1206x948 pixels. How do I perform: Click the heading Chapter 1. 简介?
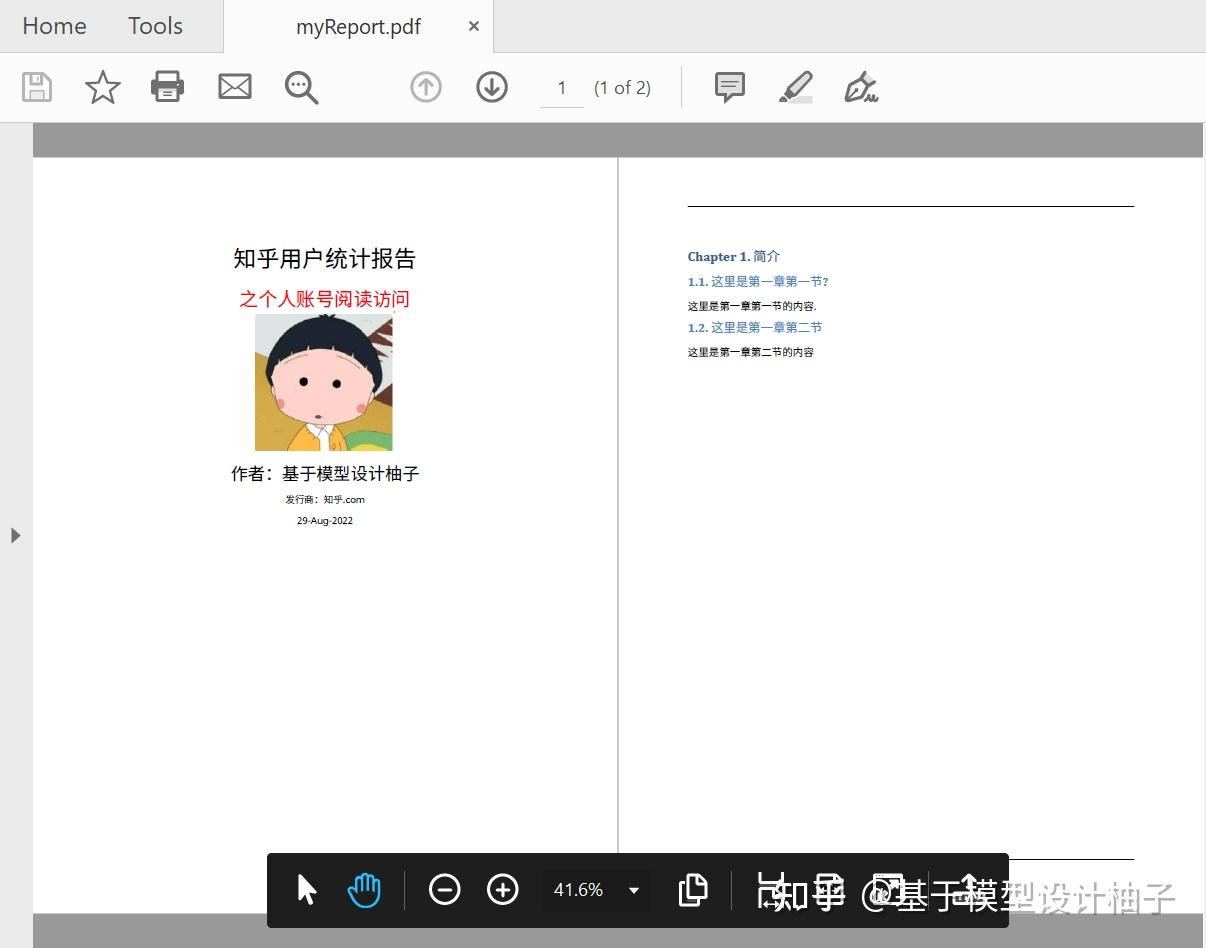[734, 257]
